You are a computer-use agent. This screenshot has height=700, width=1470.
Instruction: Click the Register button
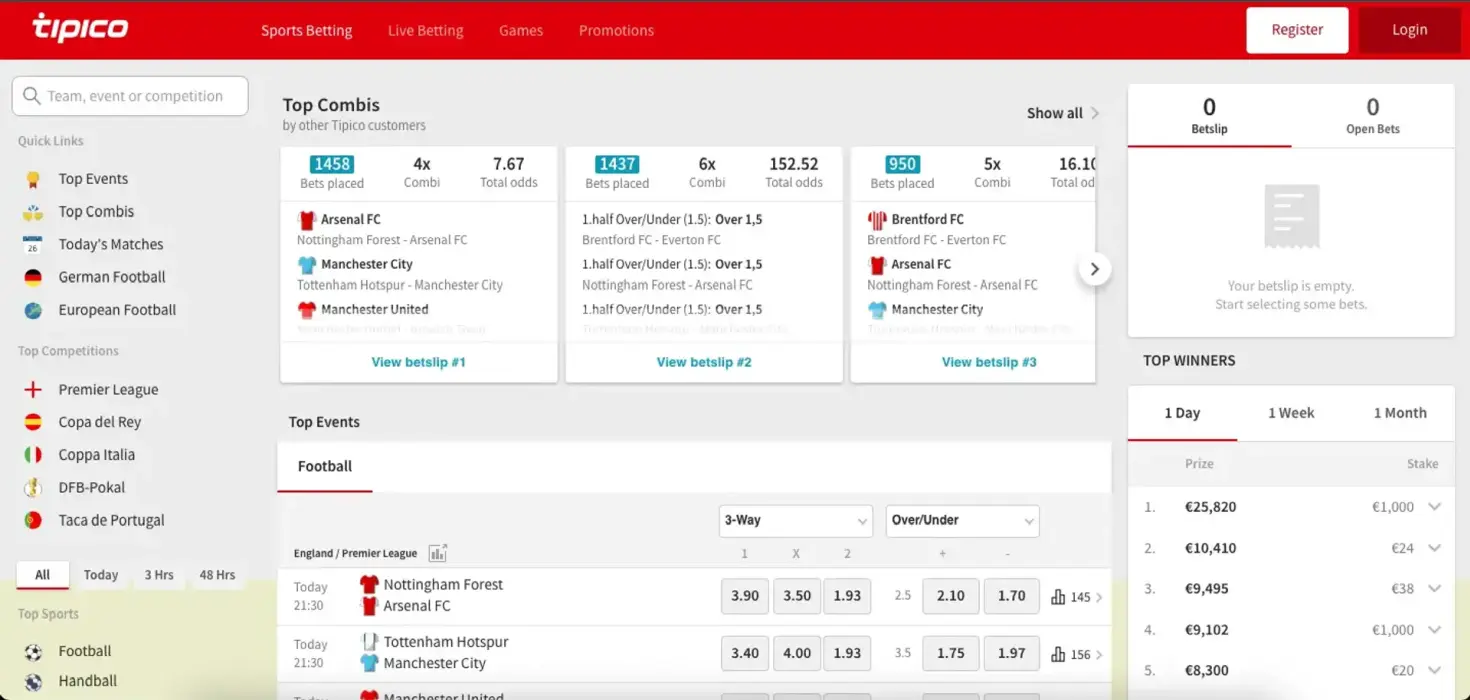[1297, 30]
